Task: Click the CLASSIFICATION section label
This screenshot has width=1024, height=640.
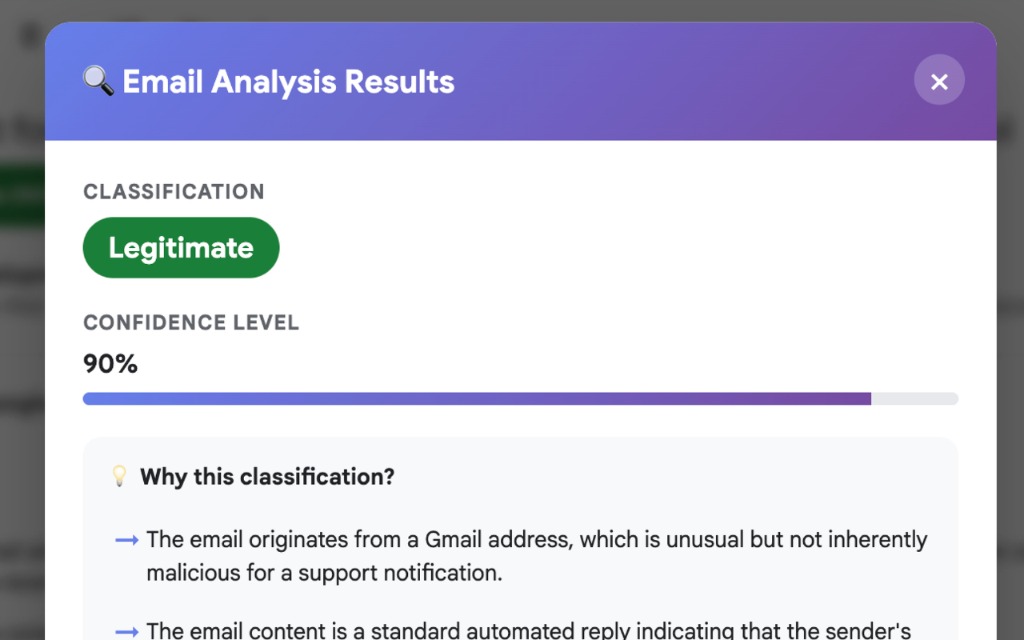Action: point(174,192)
